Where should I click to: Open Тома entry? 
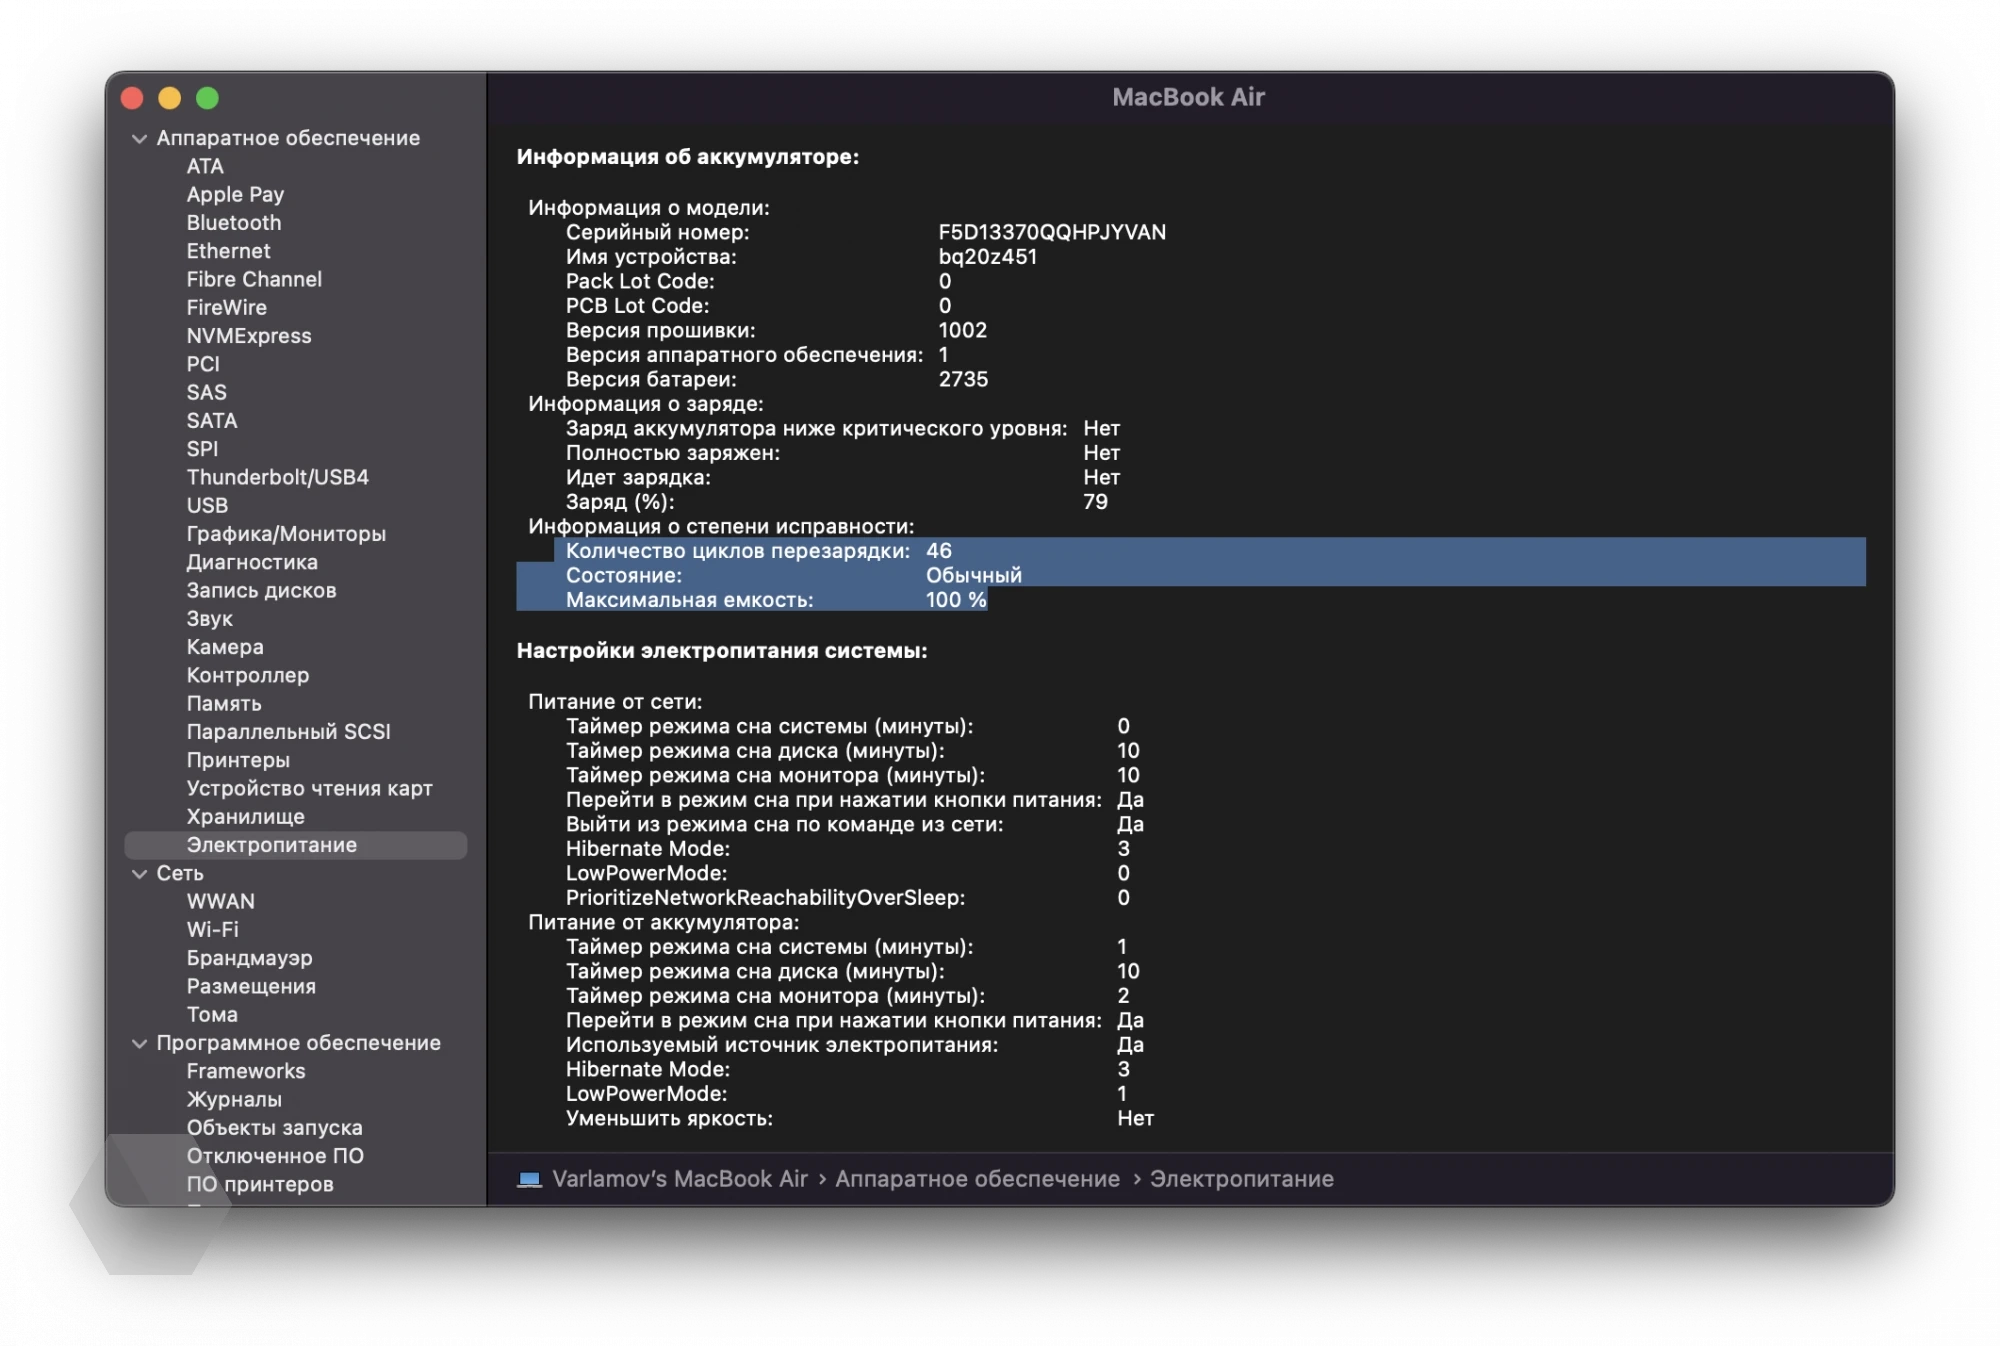(x=212, y=1014)
